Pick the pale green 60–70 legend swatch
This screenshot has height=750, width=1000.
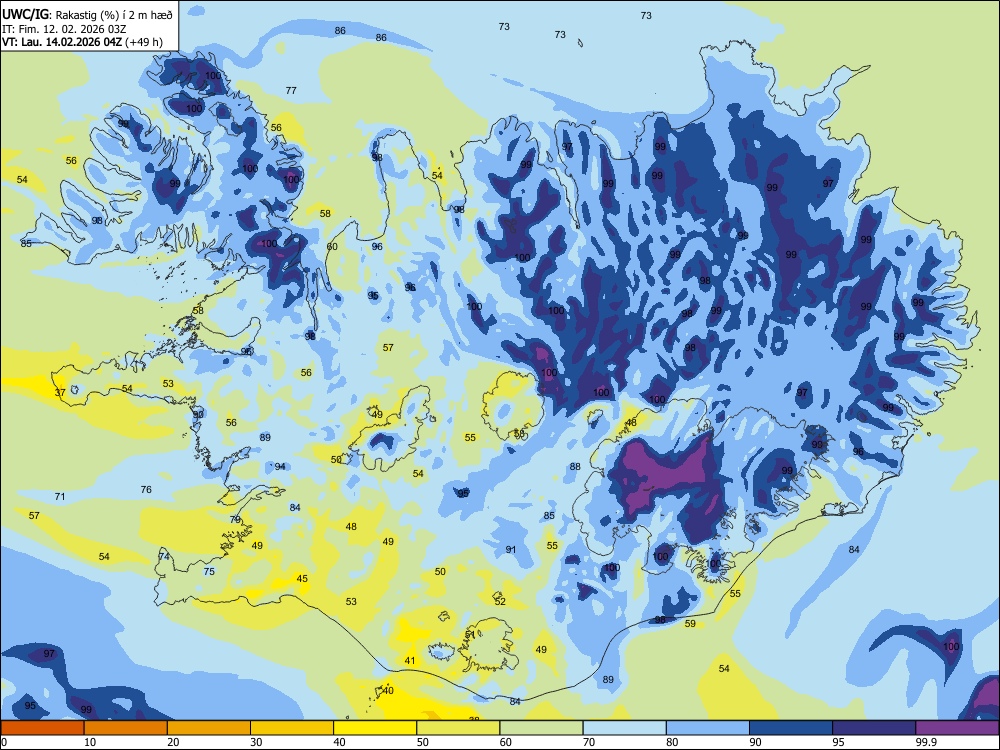tap(541, 728)
